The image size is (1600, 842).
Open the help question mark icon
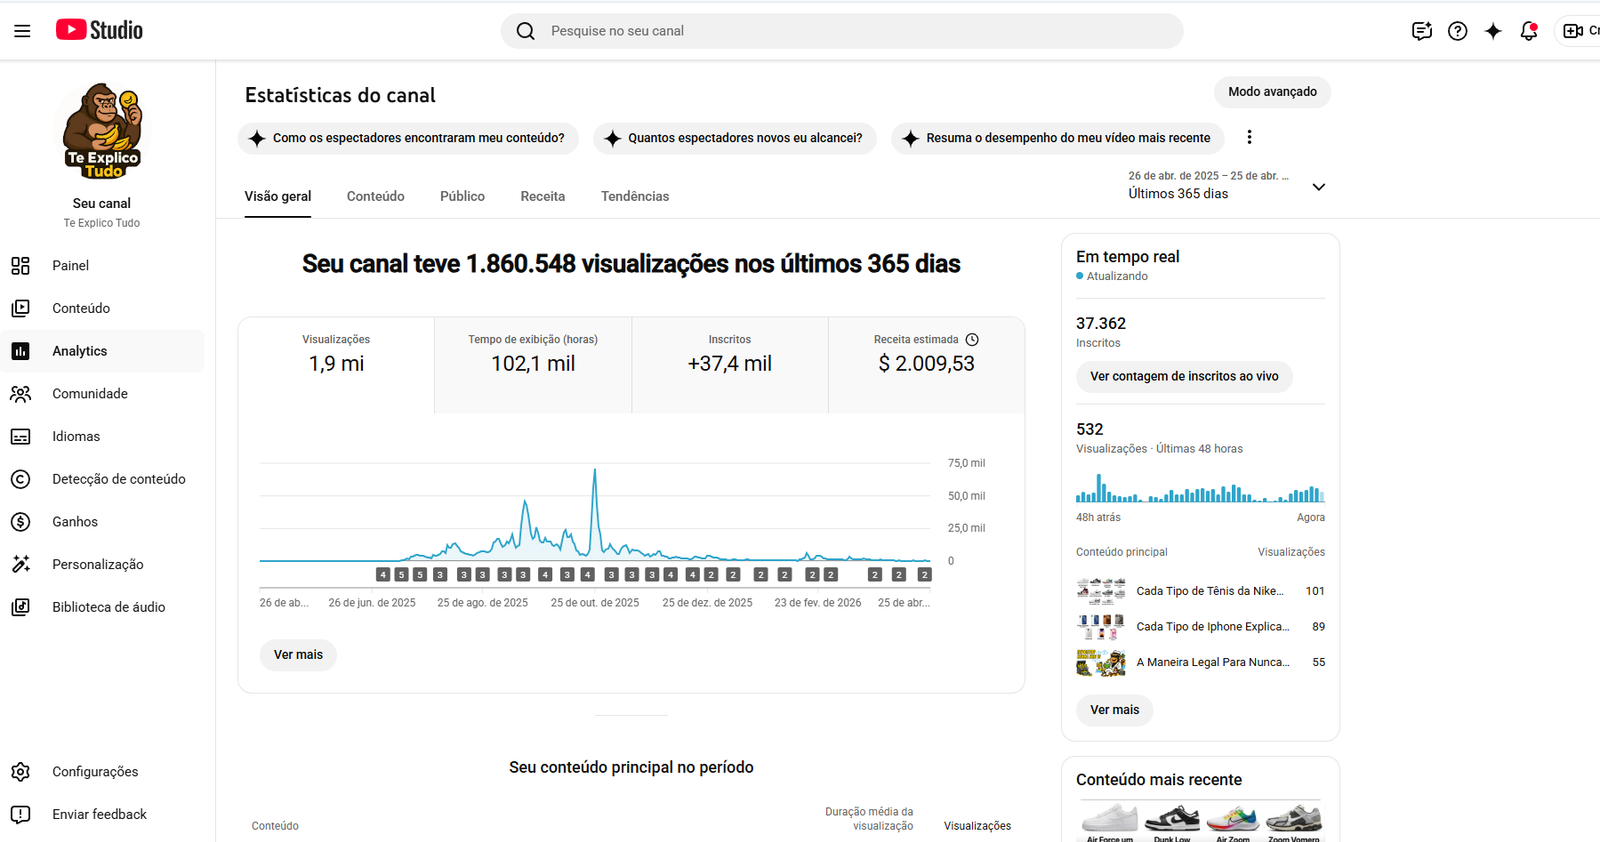(1457, 31)
